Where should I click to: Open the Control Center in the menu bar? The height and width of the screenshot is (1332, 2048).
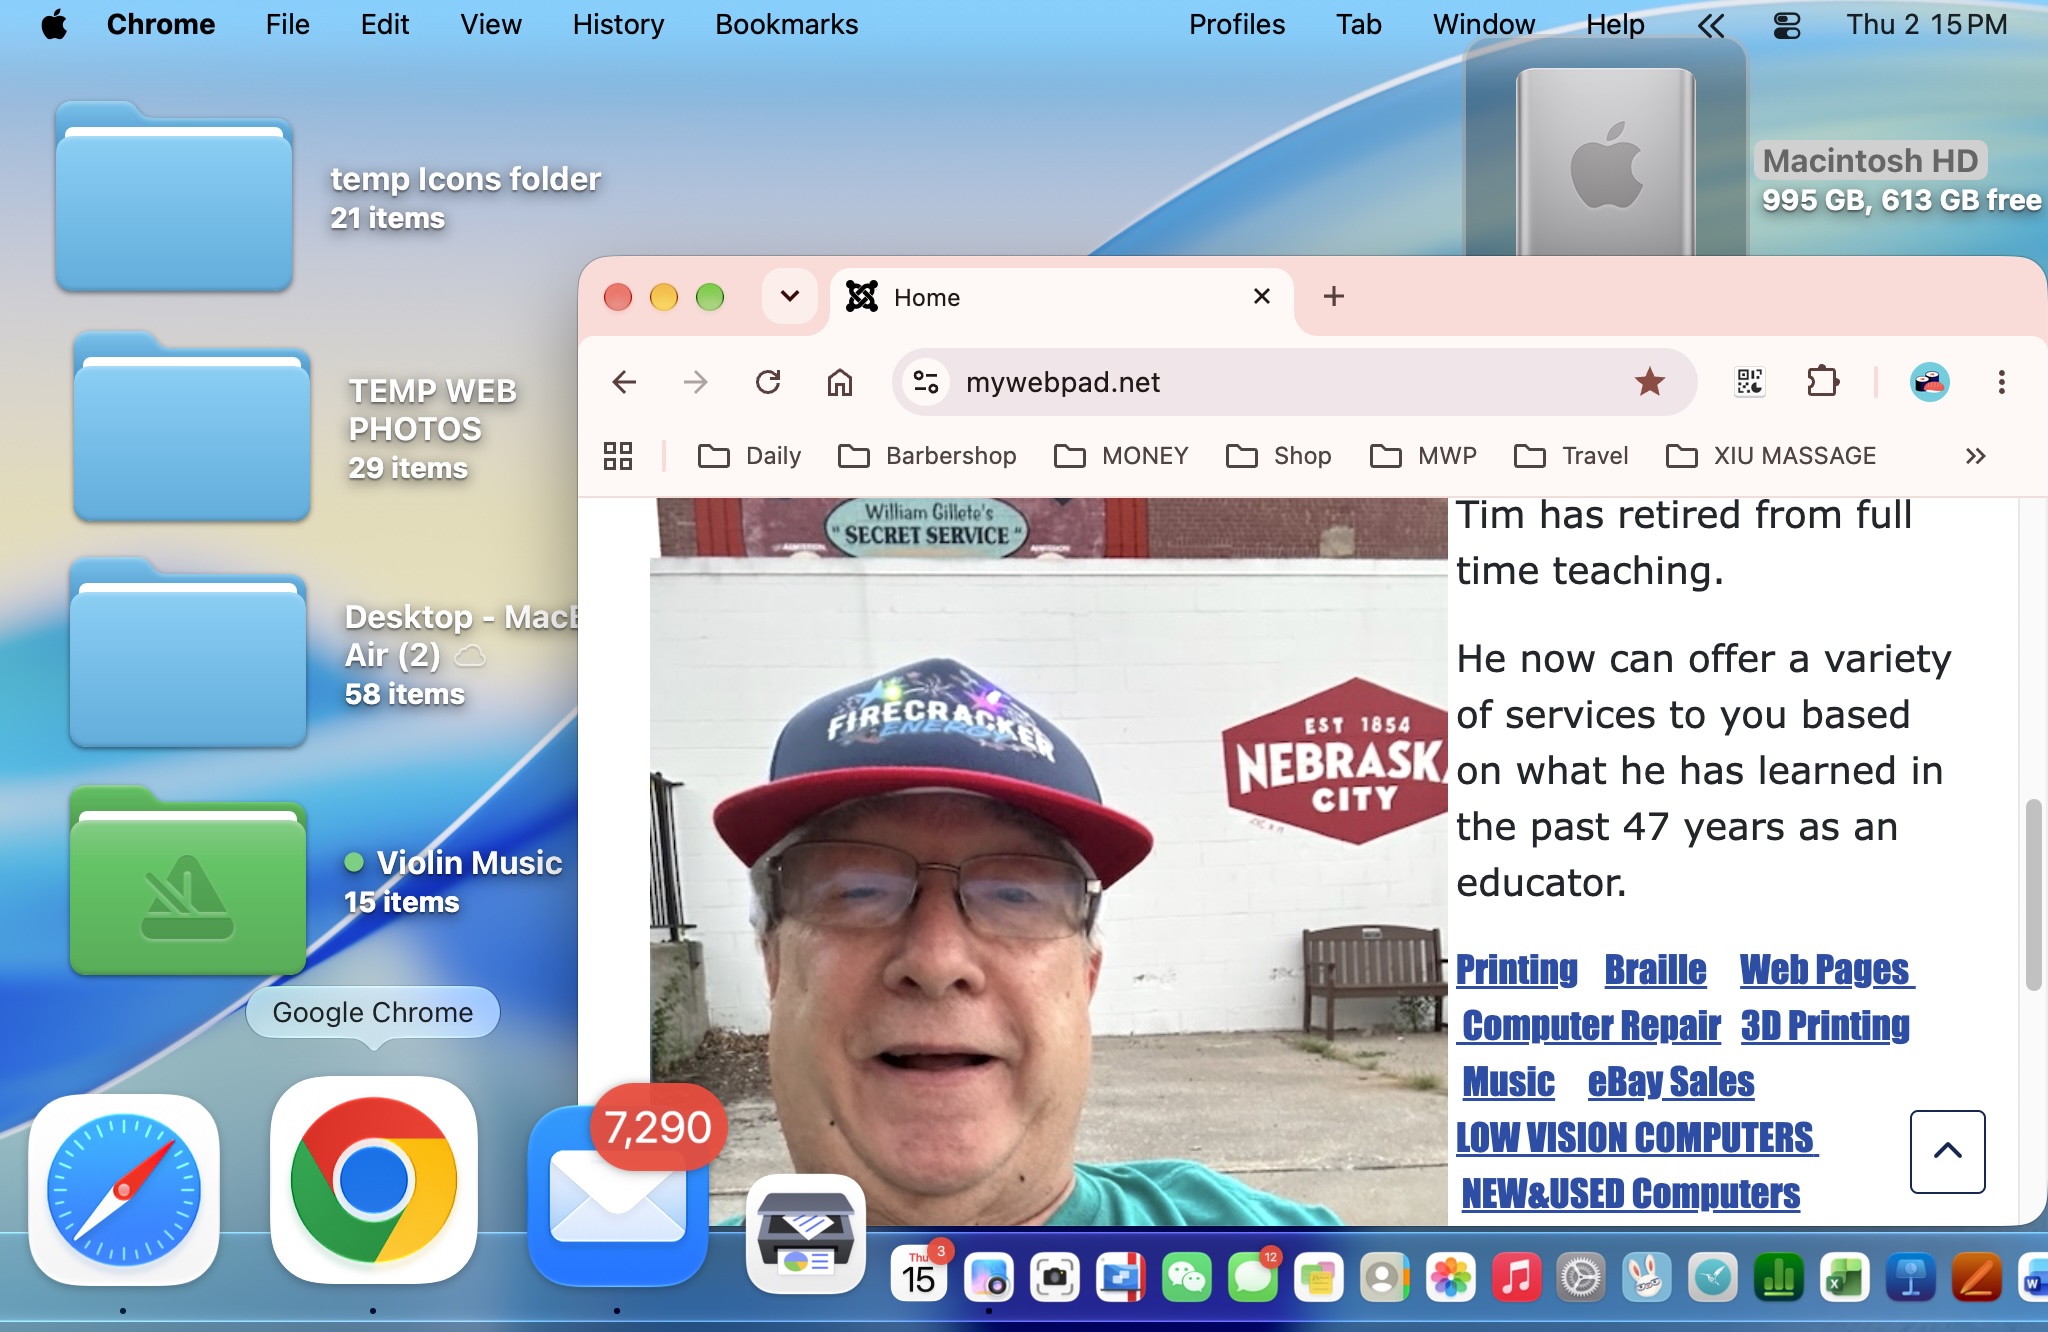click(1787, 25)
